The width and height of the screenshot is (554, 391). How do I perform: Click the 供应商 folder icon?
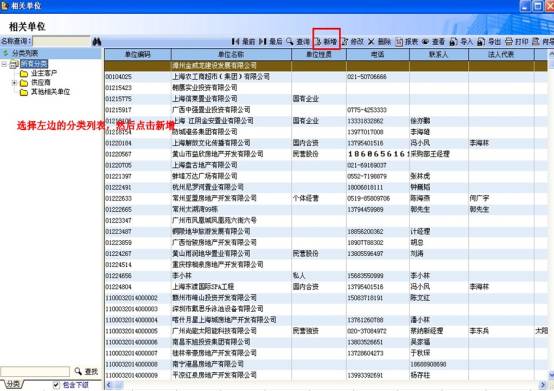tap(24, 83)
